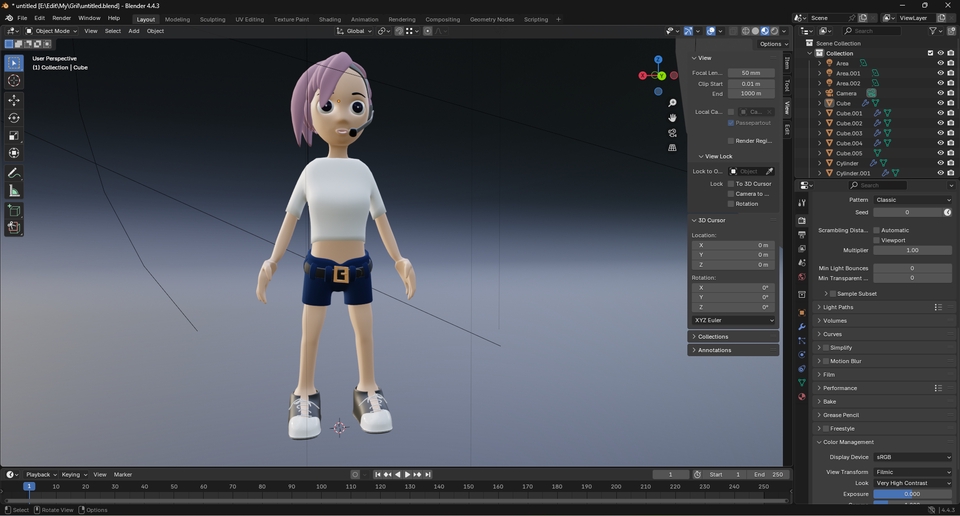
Task: Adjust the Exposure slider
Action: [912, 494]
